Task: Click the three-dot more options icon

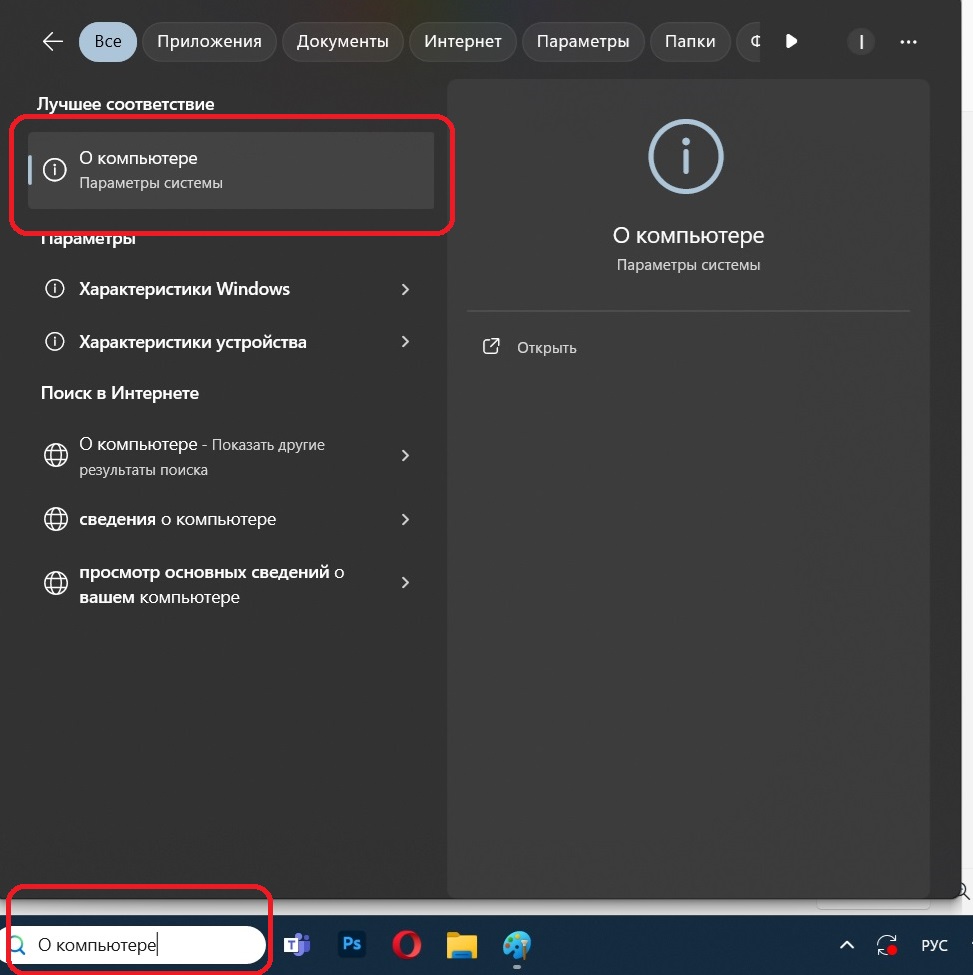Action: coord(908,42)
